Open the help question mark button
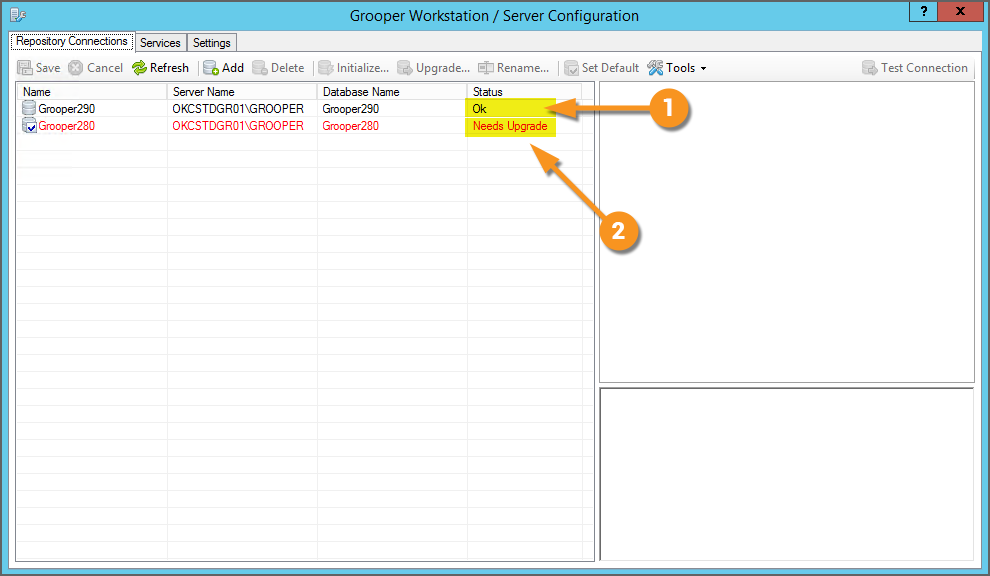This screenshot has width=990, height=576. click(924, 11)
